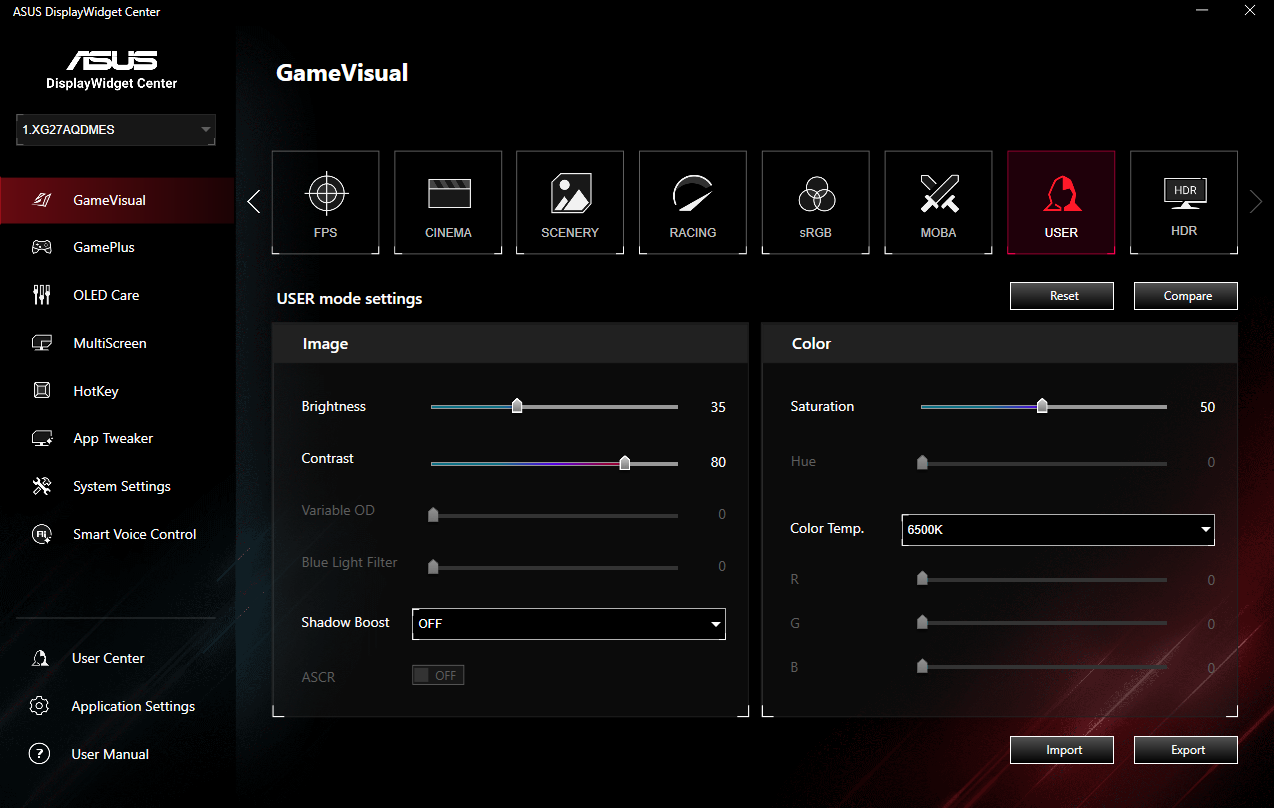Screen dimensions: 1274x808
Task: Close the DisplayWidget Center window
Action: pos(1250,12)
